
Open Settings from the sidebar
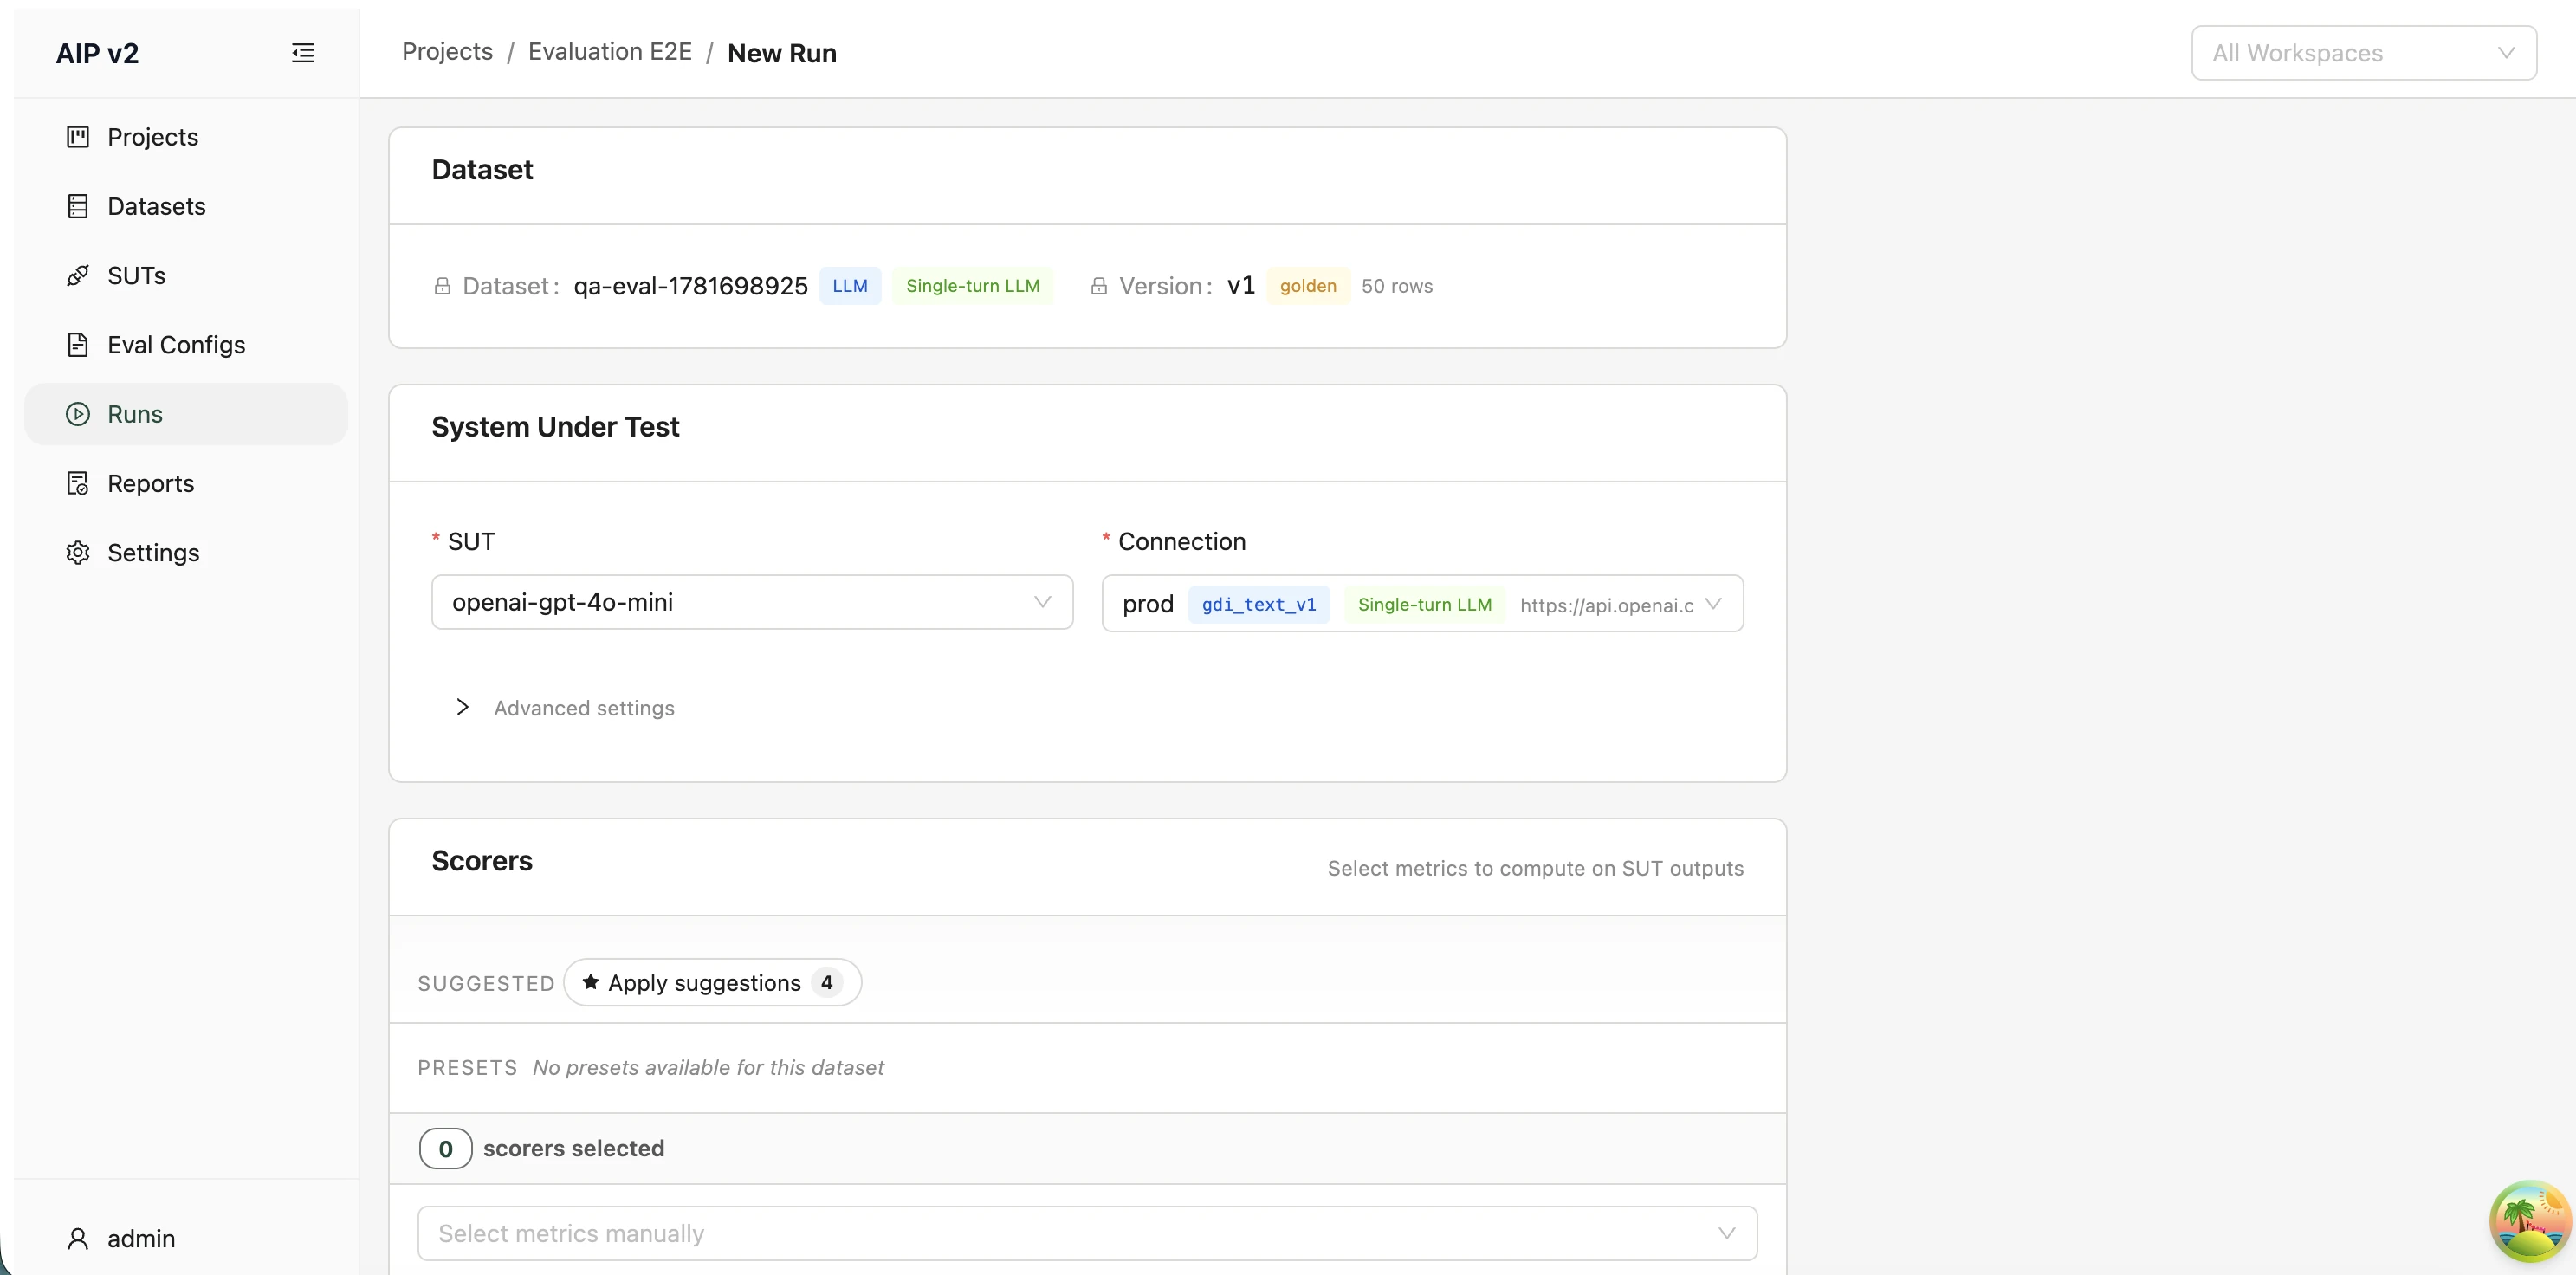click(186, 553)
